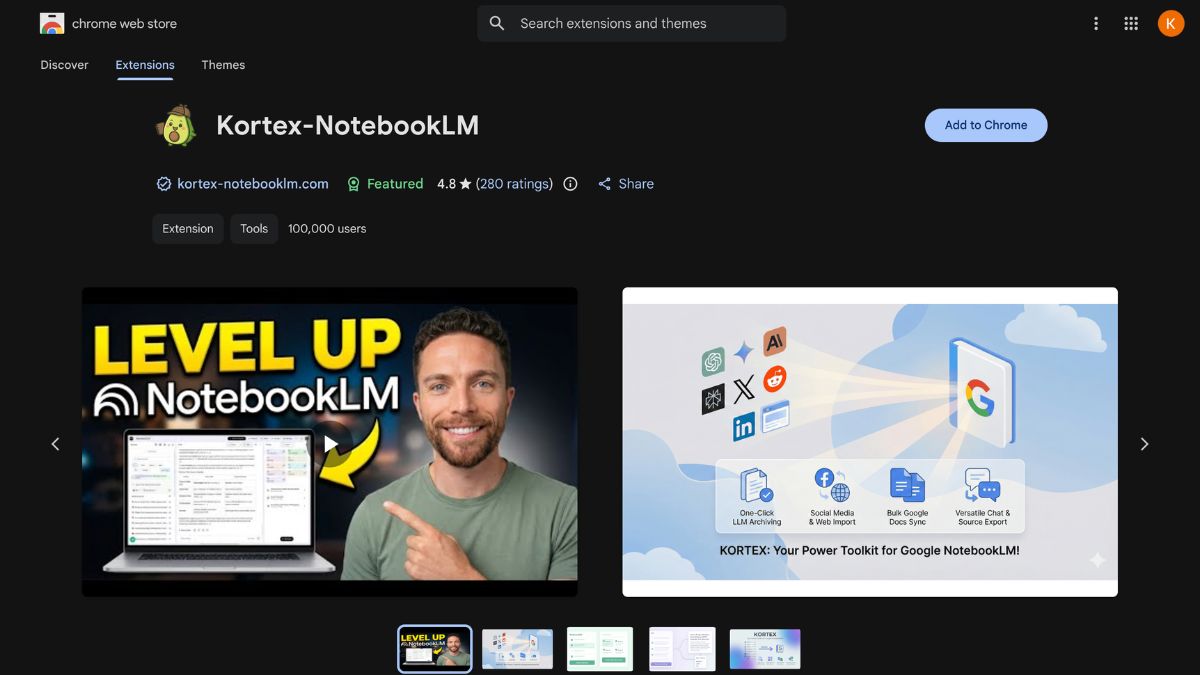Viewport: 1200px width, 675px height.
Task: Click the verified publisher badge icon
Action: (164, 184)
